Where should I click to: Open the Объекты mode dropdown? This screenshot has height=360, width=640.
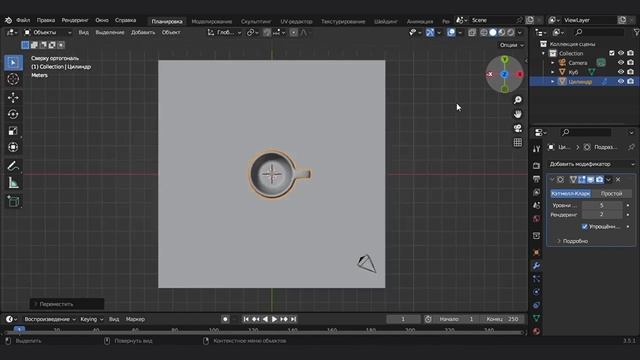click(x=47, y=32)
